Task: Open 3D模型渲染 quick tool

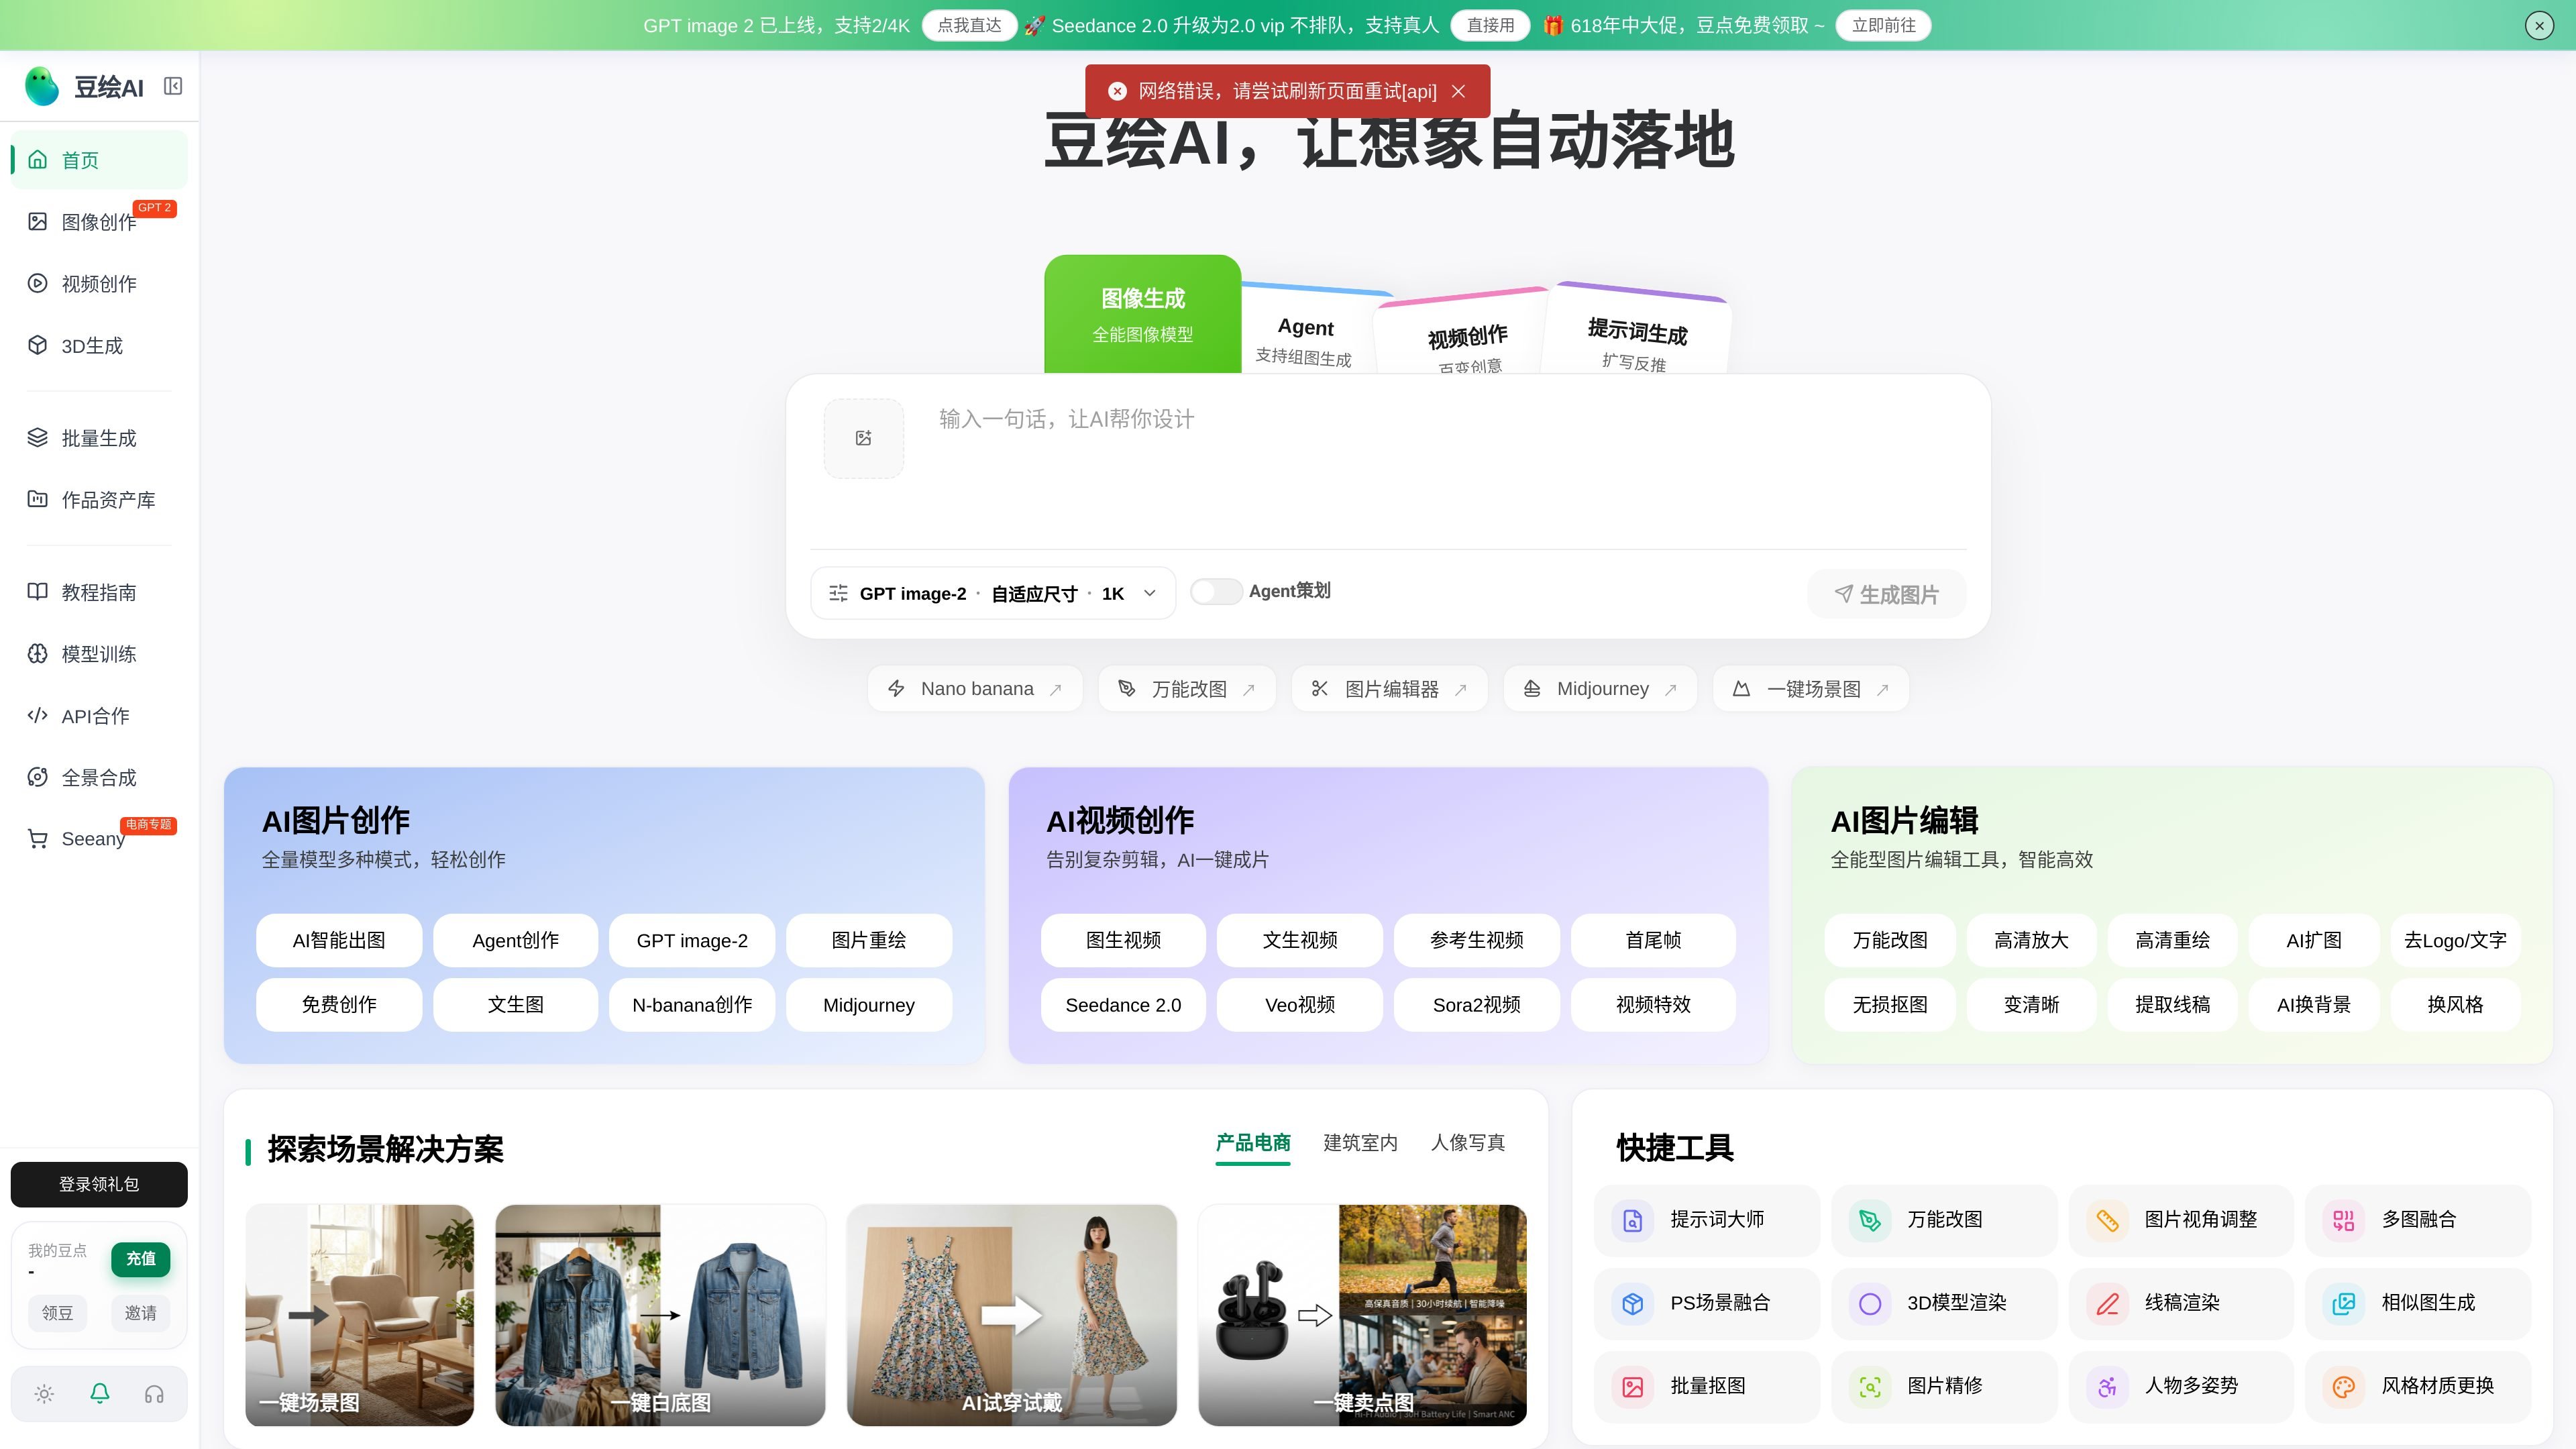Action: [1943, 1303]
